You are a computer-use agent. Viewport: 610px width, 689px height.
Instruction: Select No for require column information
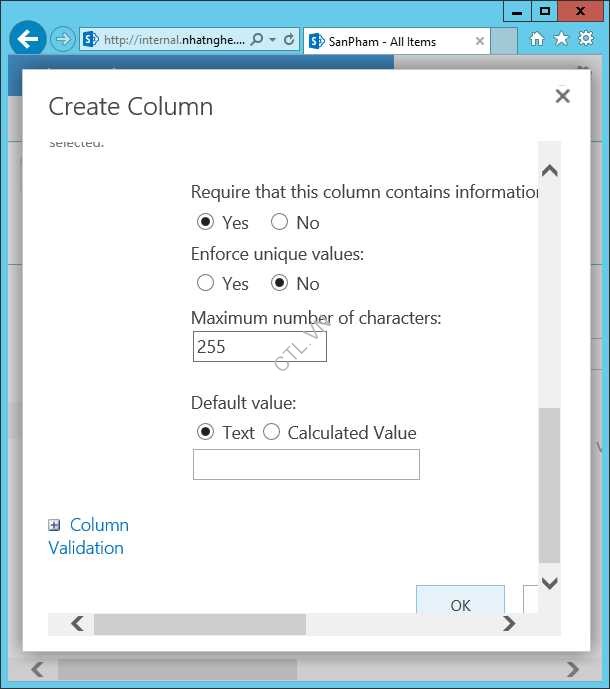(x=280, y=222)
